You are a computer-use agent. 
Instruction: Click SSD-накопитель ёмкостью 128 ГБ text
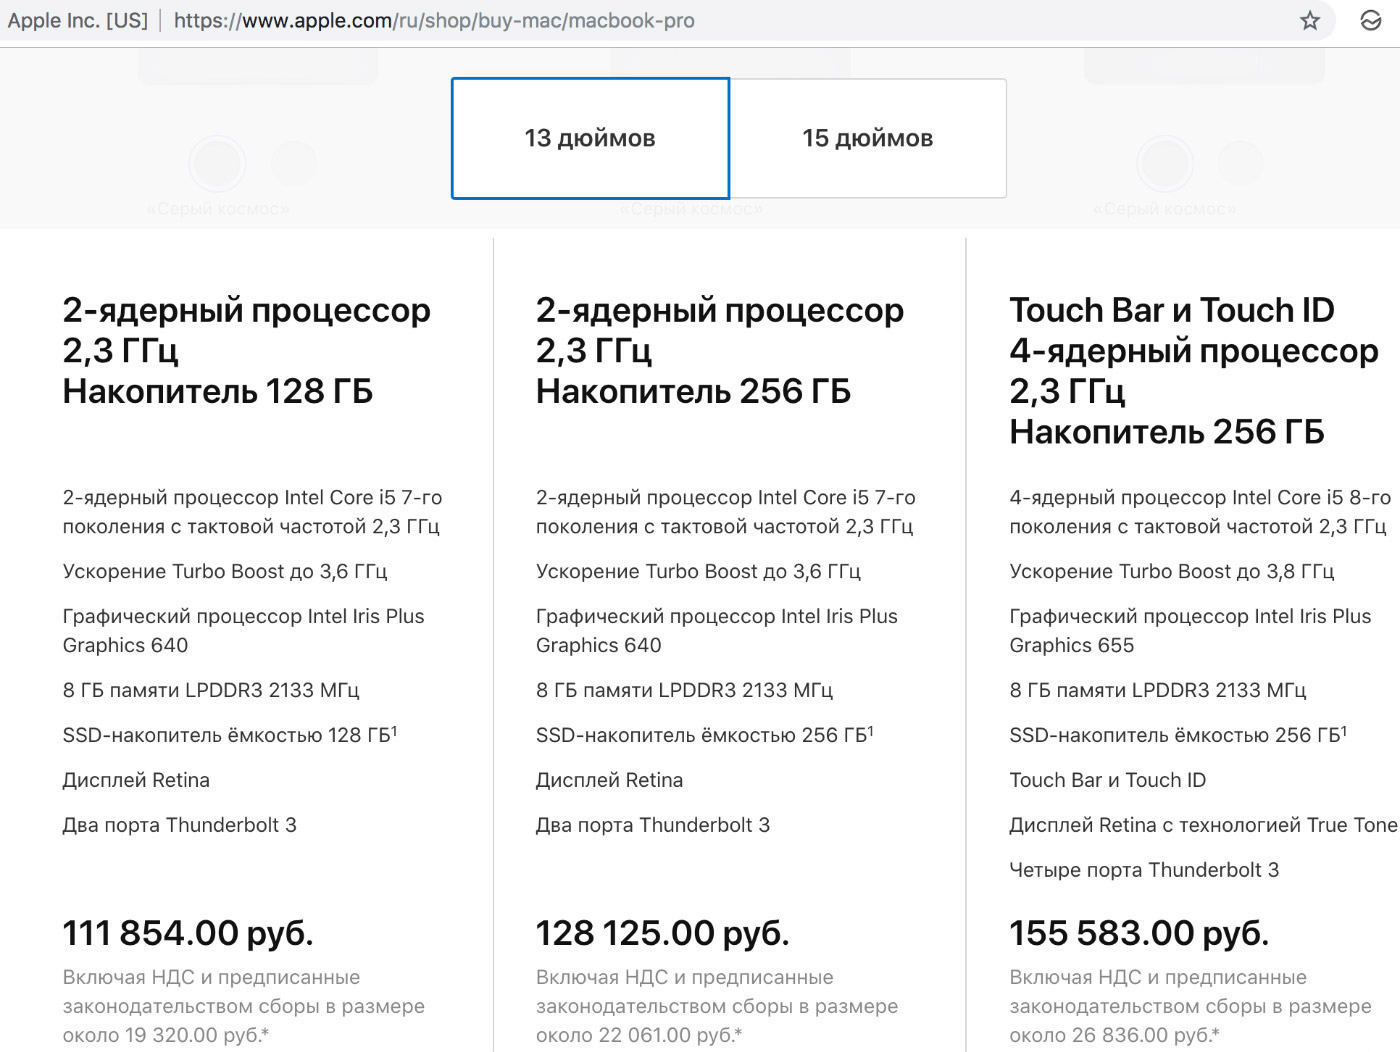(230, 735)
